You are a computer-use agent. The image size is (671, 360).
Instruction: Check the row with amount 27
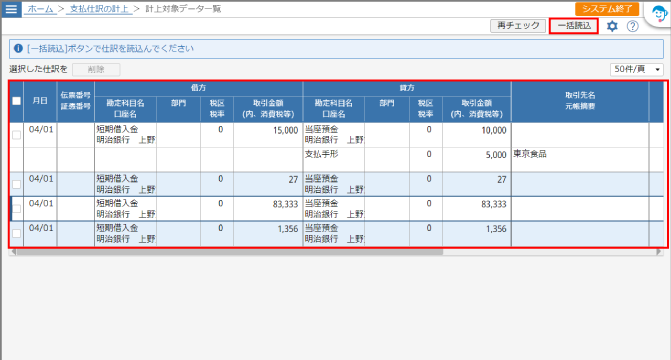(x=16, y=184)
